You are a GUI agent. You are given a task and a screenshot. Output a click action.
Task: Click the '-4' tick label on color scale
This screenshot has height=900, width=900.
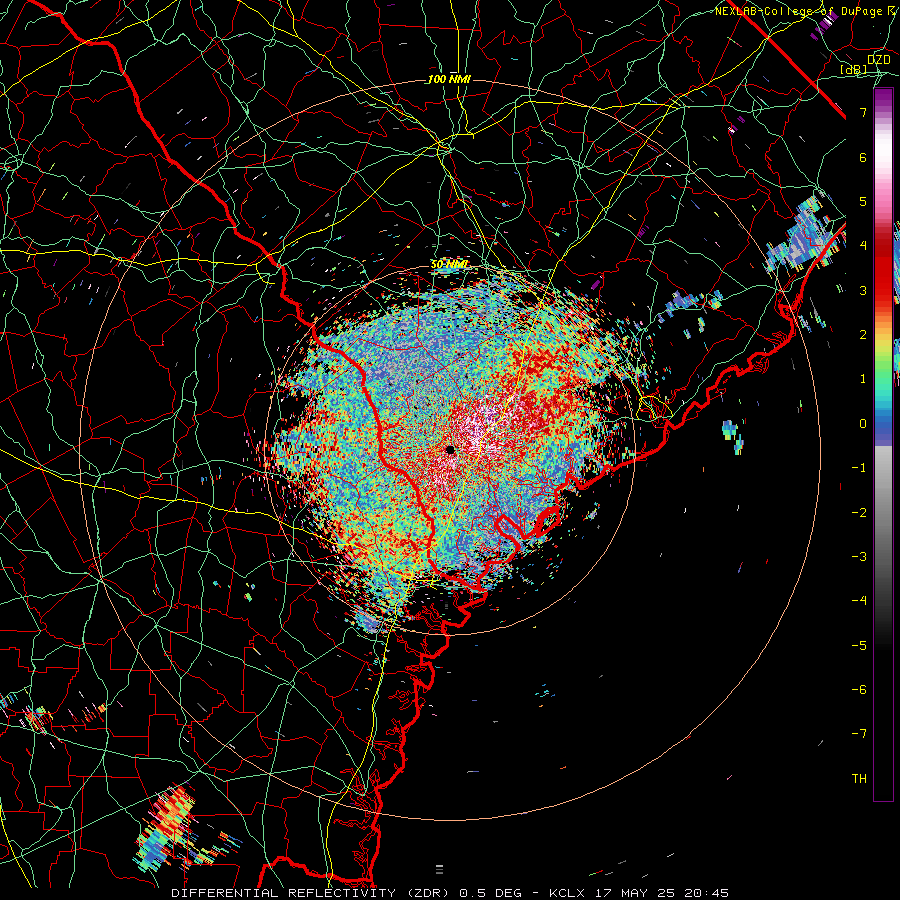click(859, 601)
